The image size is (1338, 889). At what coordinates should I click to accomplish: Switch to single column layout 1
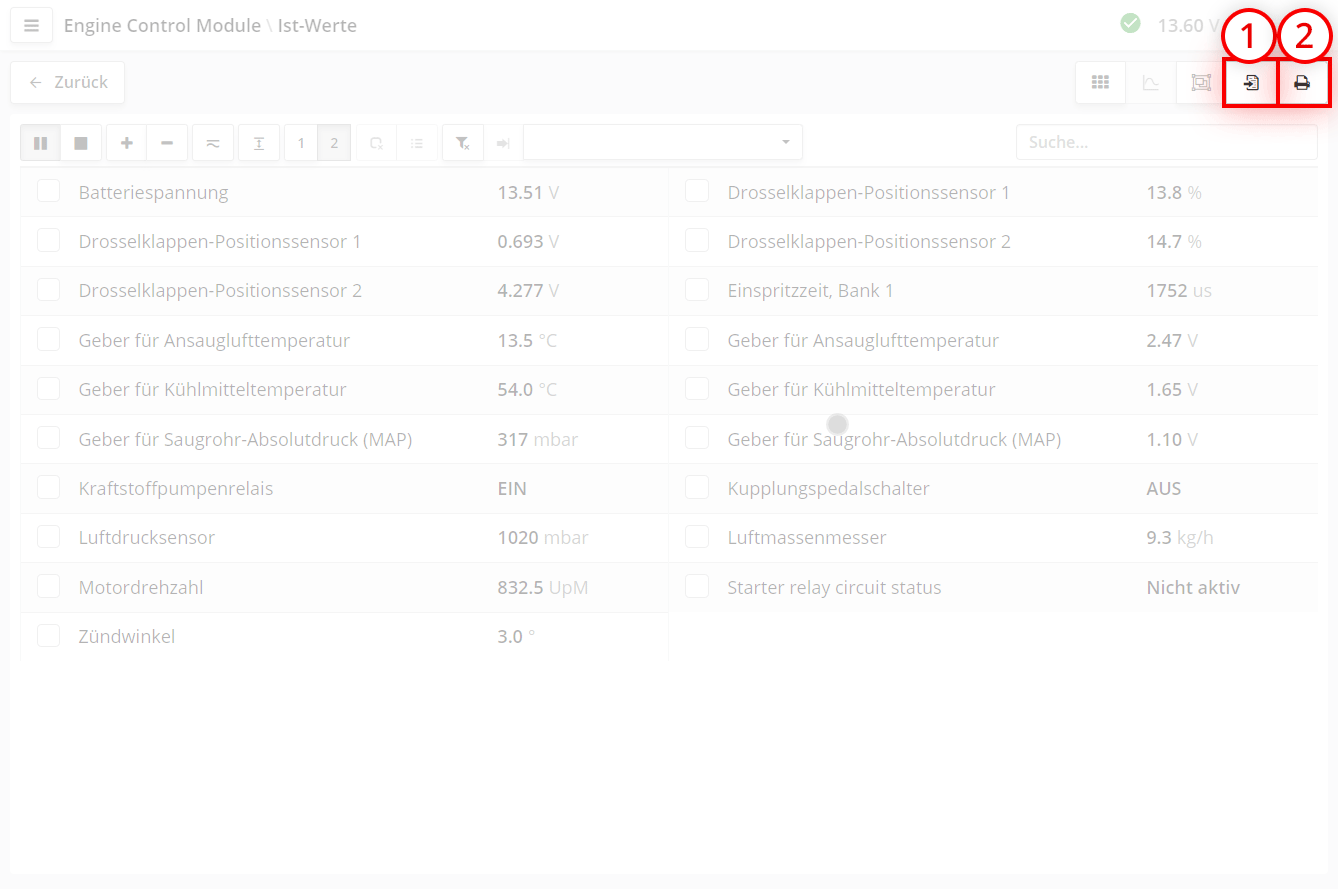pyautogui.click(x=301, y=143)
